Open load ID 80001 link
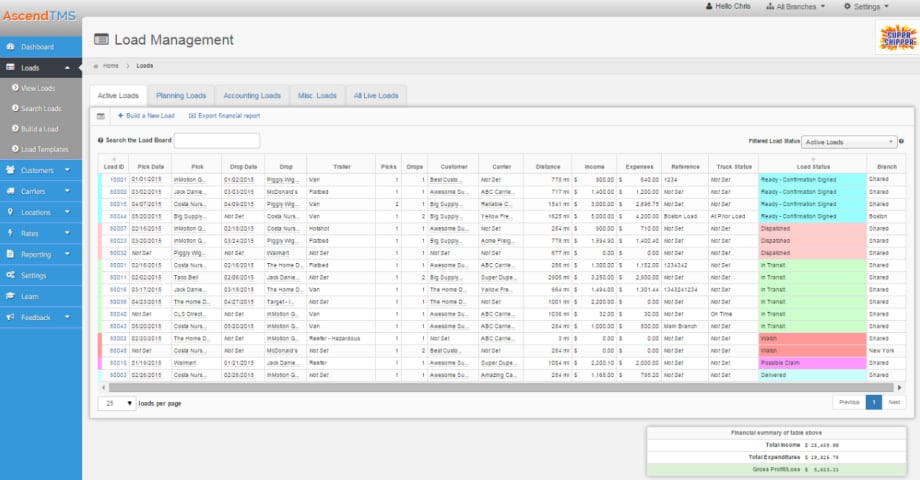This screenshot has width=920, height=480. pos(118,265)
